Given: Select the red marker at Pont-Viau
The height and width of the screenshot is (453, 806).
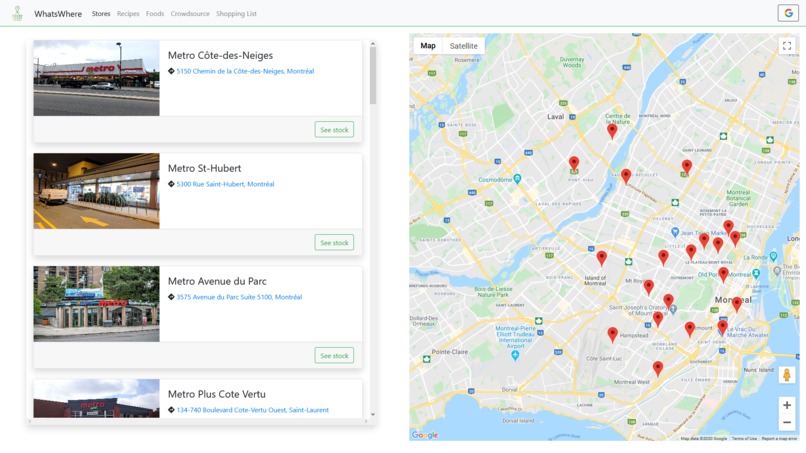Looking at the screenshot, I should 574,165.
